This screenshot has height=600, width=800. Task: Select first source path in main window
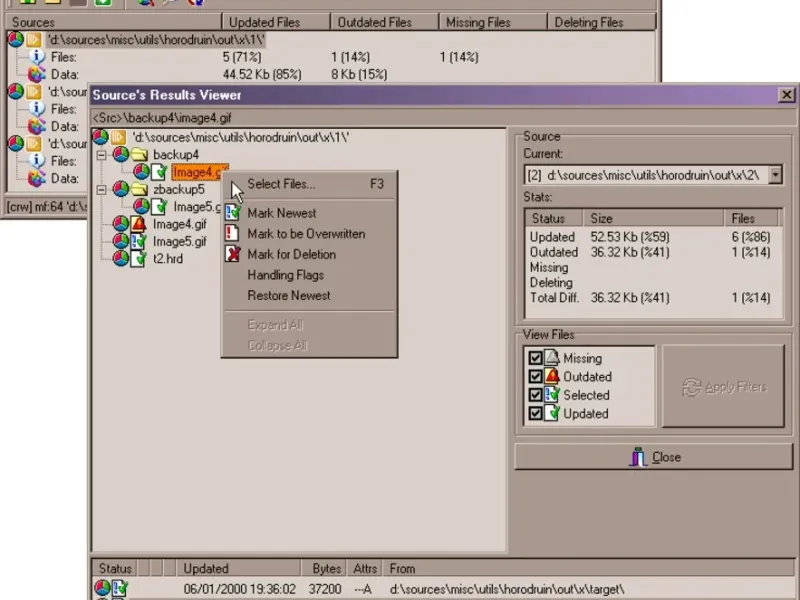[156, 40]
